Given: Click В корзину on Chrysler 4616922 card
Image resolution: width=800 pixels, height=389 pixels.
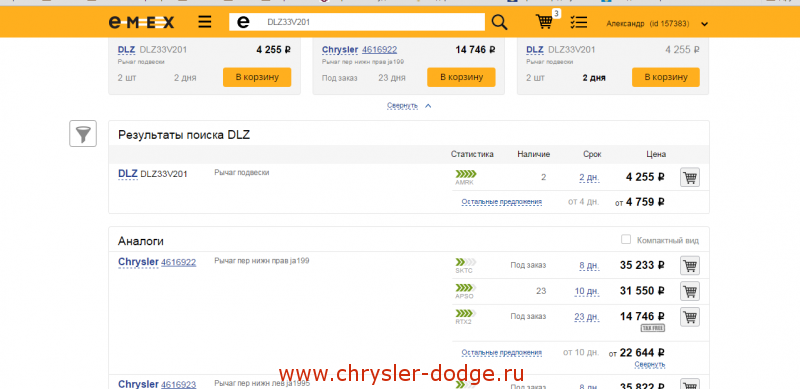Looking at the screenshot, I should pyautogui.click(x=461, y=77).
